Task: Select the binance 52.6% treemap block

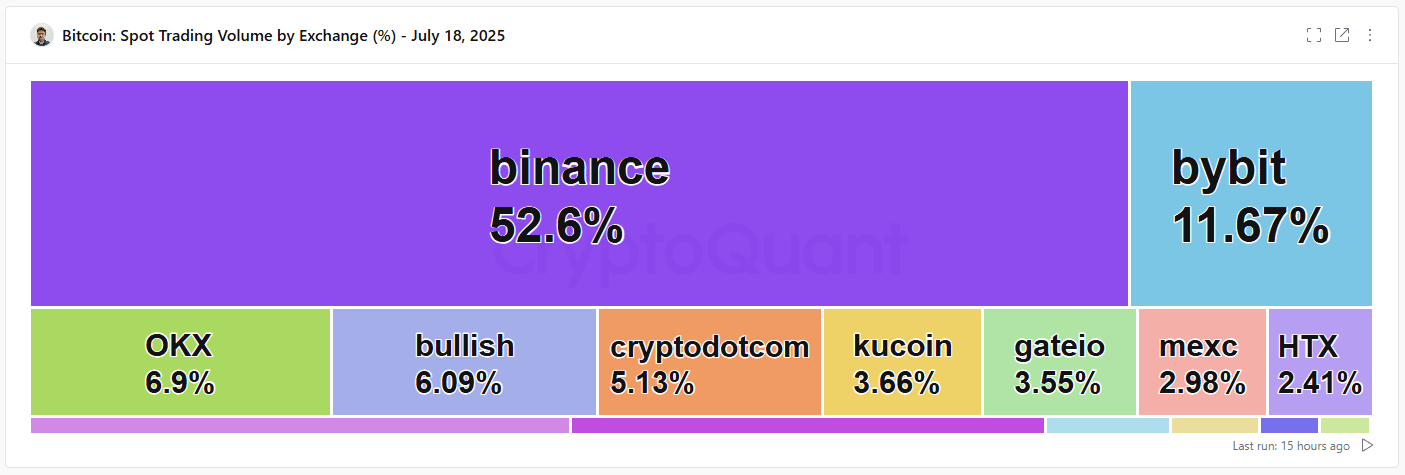Action: (579, 193)
